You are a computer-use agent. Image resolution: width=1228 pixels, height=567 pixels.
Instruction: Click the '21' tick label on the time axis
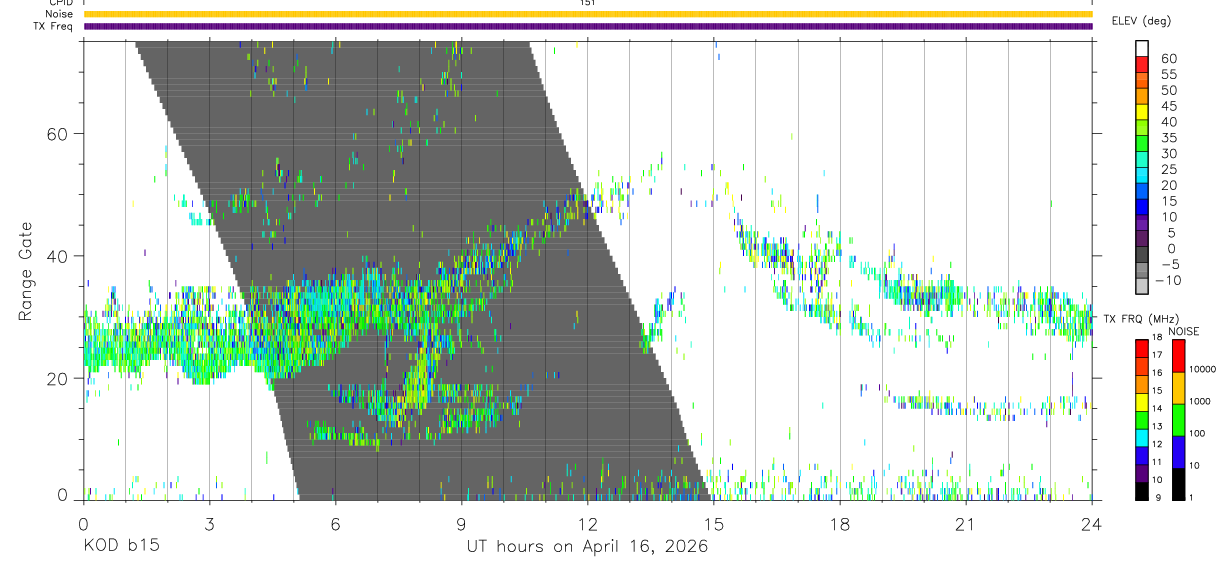[x=965, y=524]
